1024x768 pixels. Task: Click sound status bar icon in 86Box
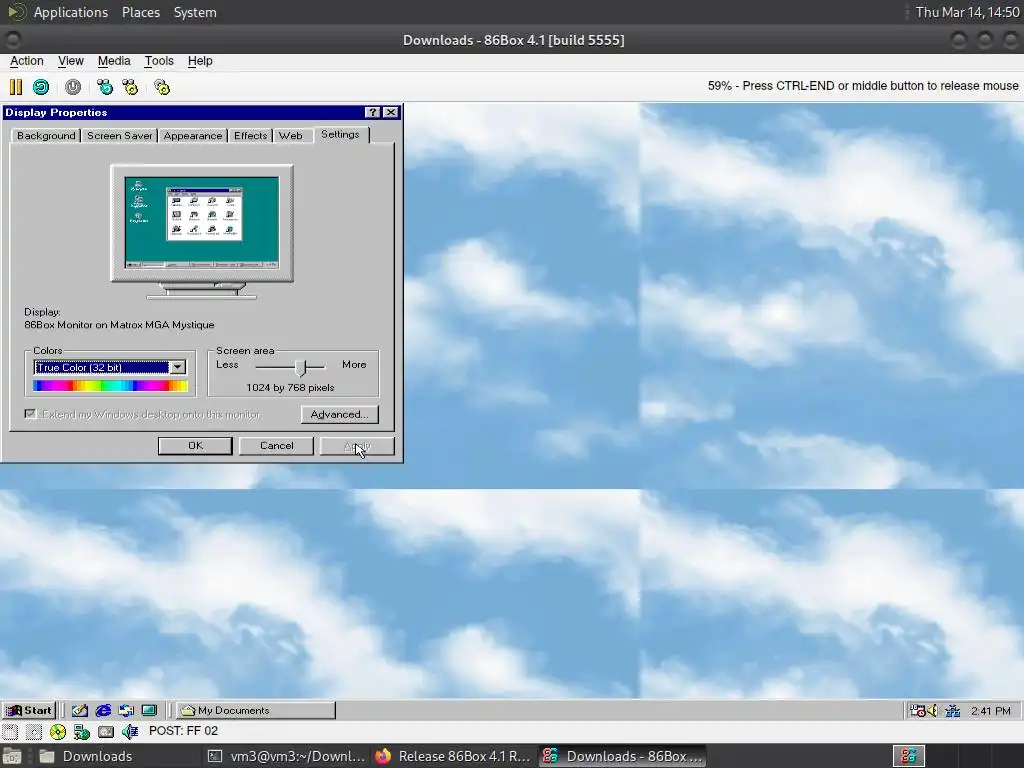tap(129, 731)
